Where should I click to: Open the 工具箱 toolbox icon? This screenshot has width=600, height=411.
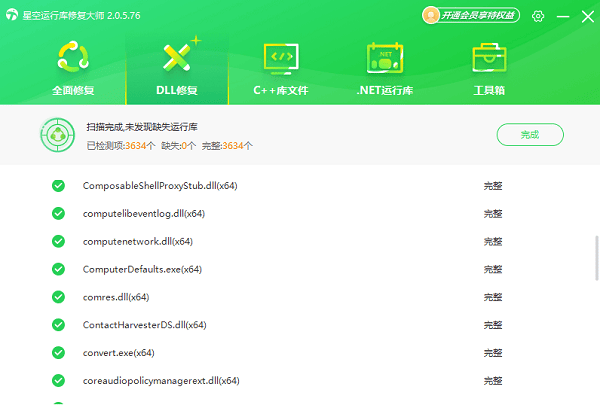point(489,57)
